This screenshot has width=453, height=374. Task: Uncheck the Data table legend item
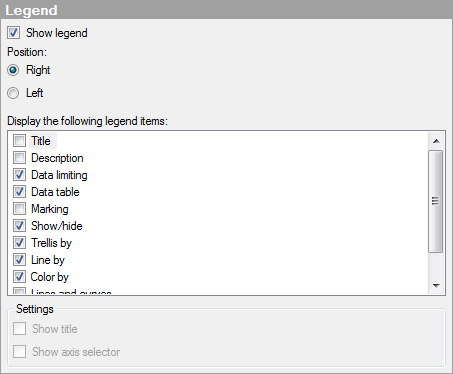(19, 192)
